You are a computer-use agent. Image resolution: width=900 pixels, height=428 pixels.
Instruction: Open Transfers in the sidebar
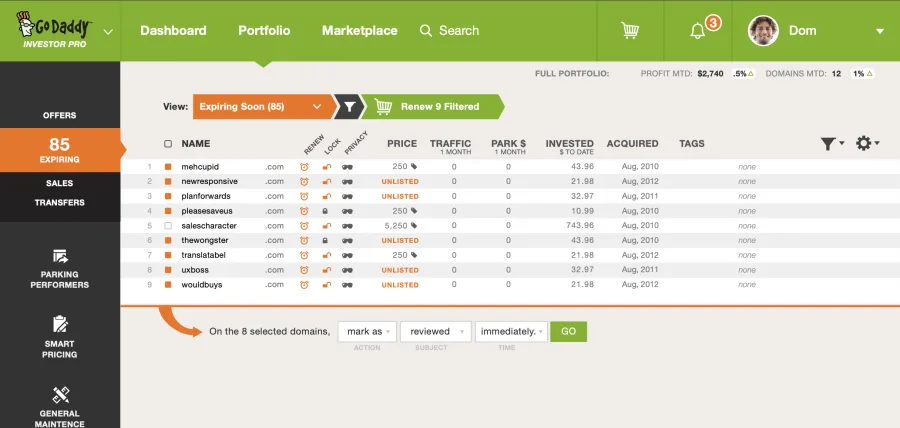(x=60, y=203)
